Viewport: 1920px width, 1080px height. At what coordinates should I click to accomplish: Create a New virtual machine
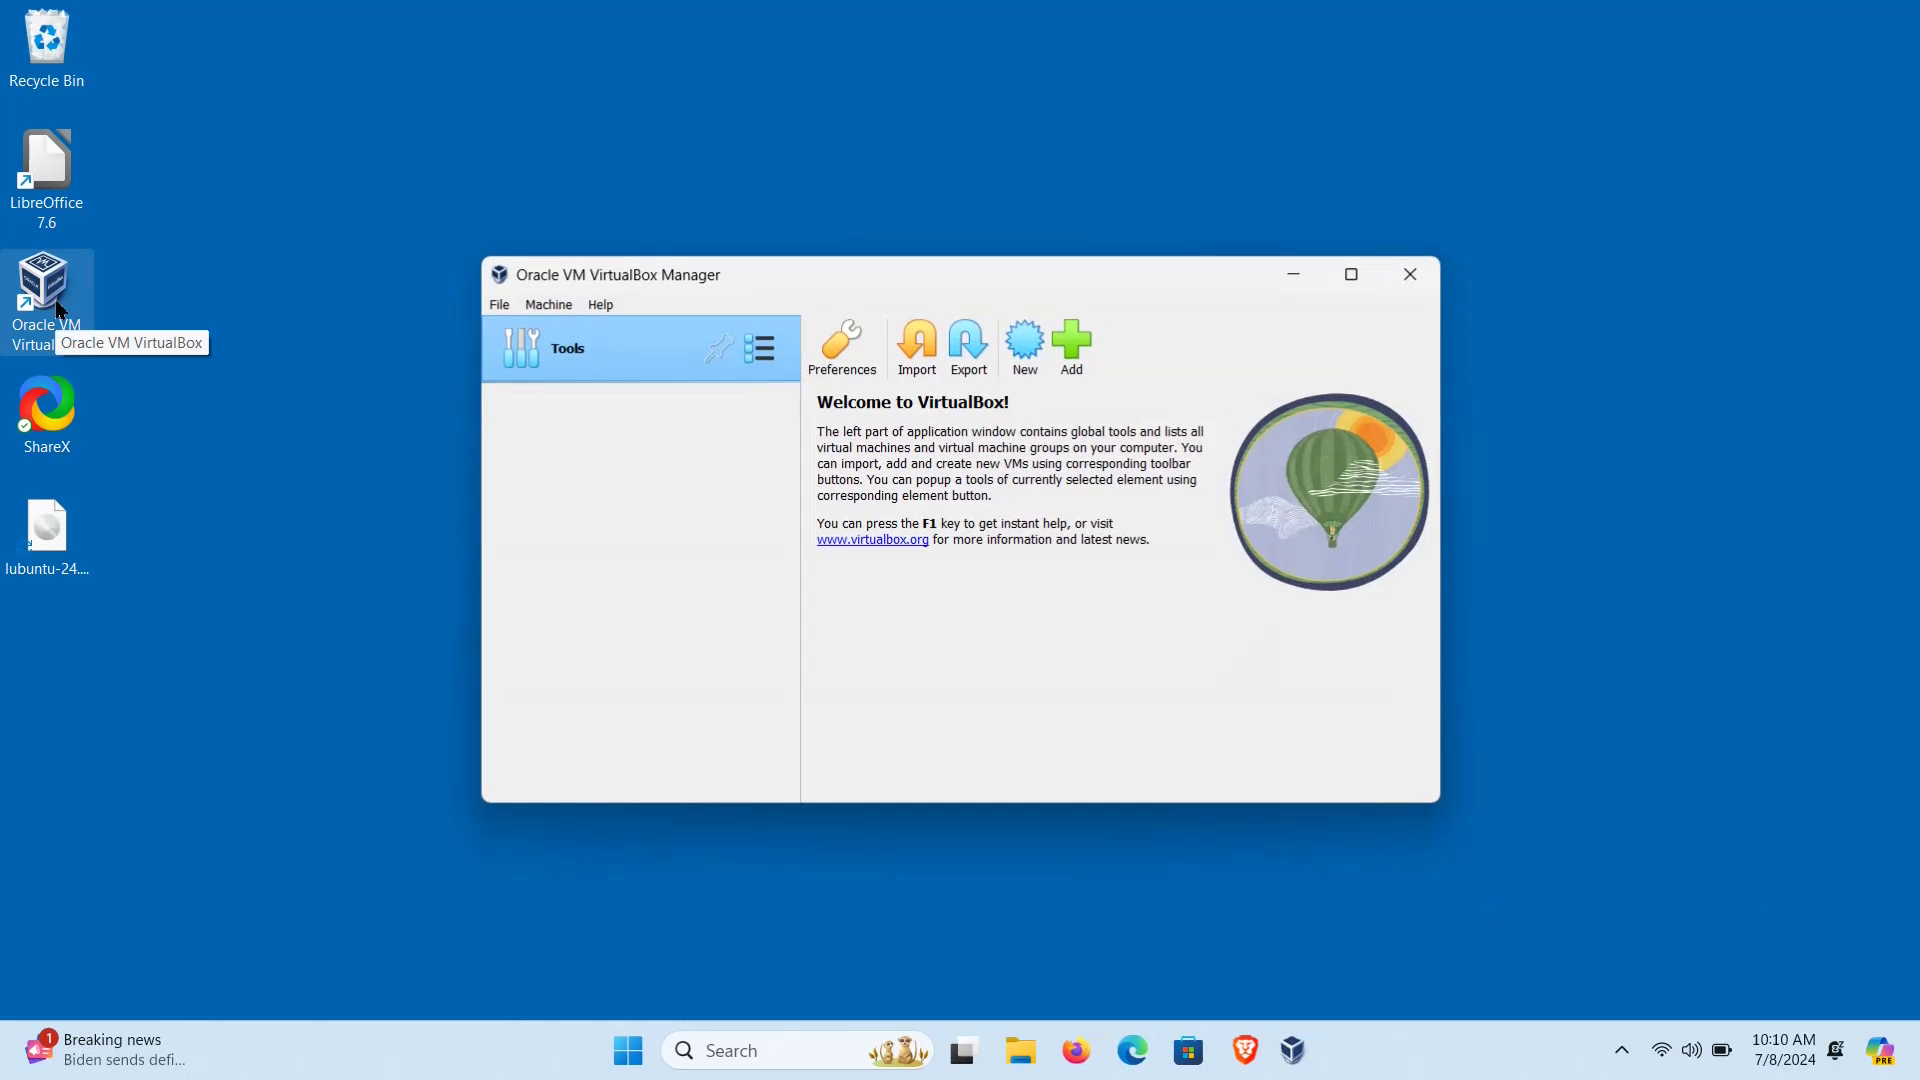pyautogui.click(x=1024, y=347)
